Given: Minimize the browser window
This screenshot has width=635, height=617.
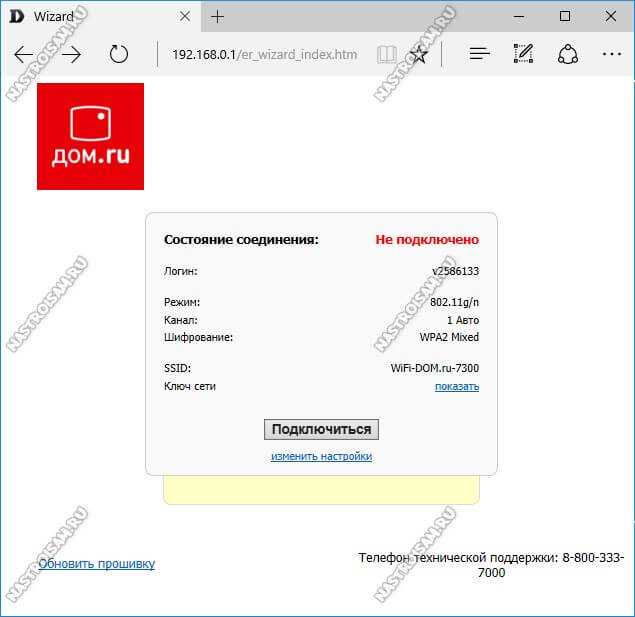Looking at the screenshot, I should (x=519, y=17).
